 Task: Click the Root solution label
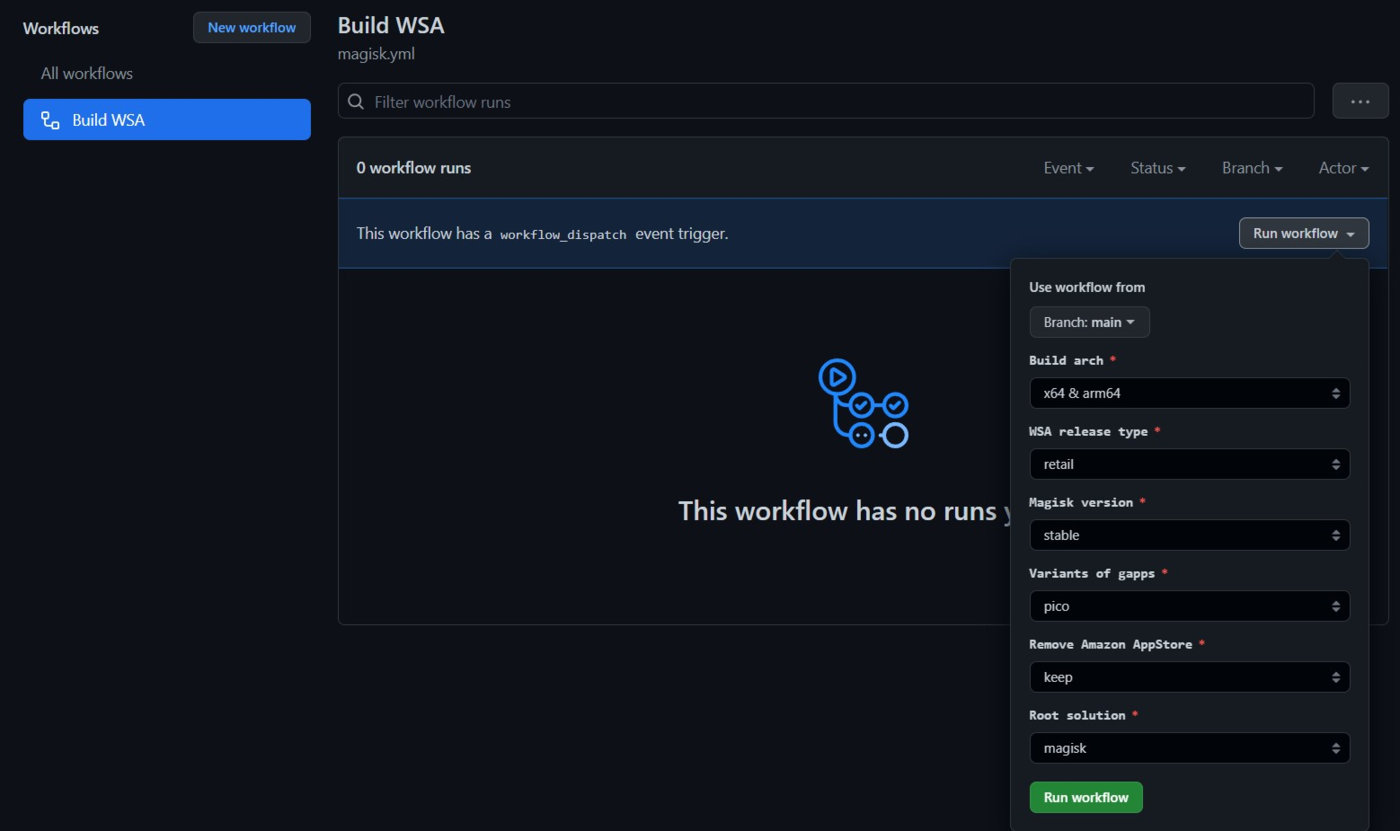click(x=1077, y=715)
